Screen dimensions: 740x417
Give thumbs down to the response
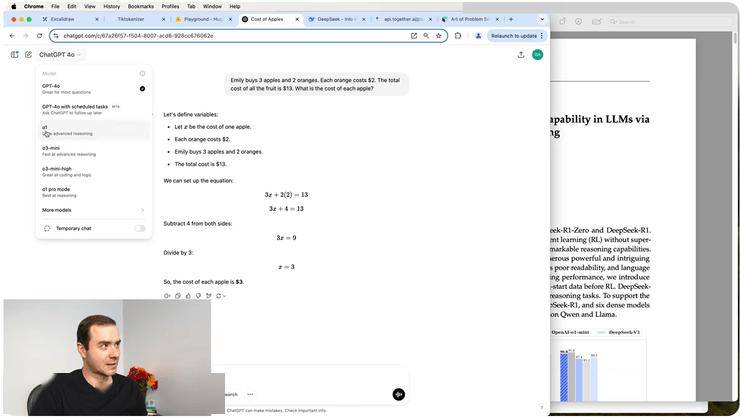coord(198,296)
